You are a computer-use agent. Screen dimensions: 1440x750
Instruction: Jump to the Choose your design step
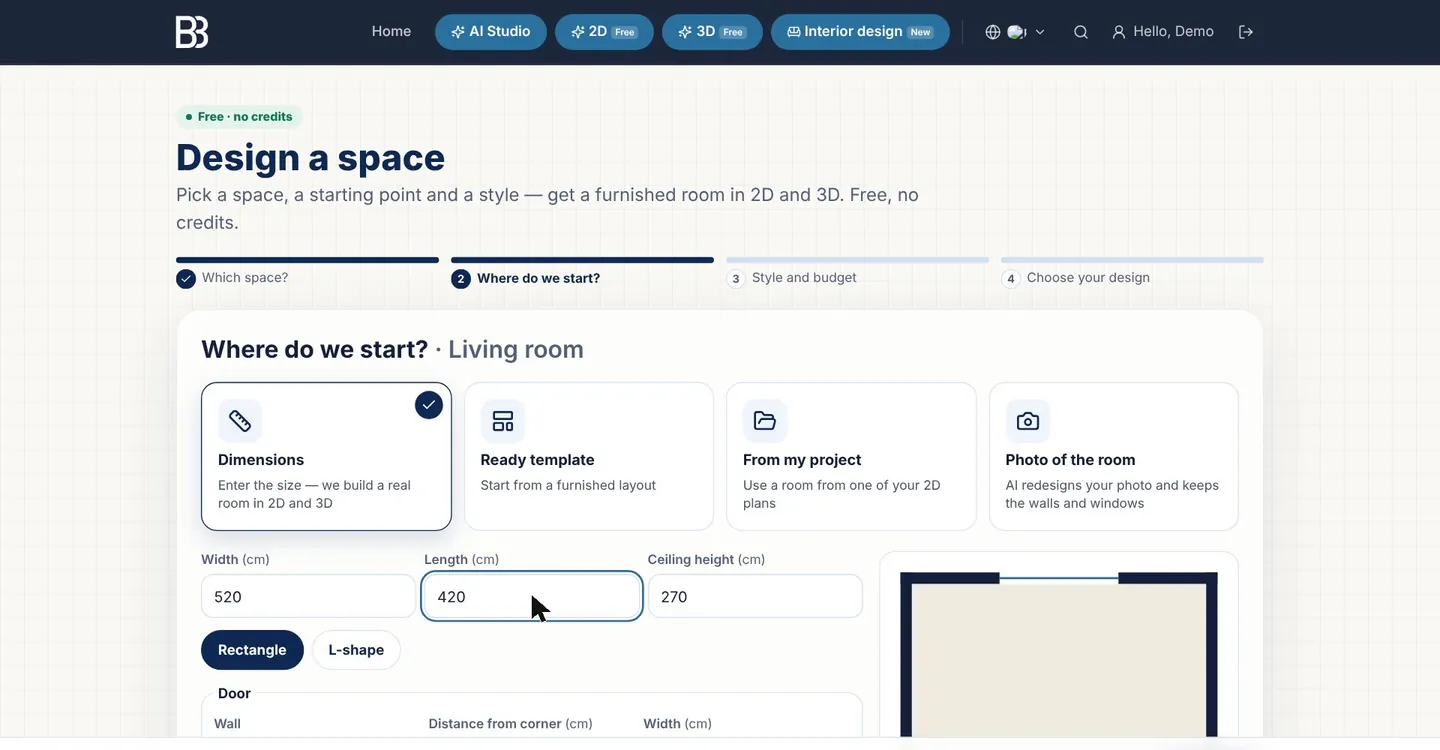[x=1132, y=273]
